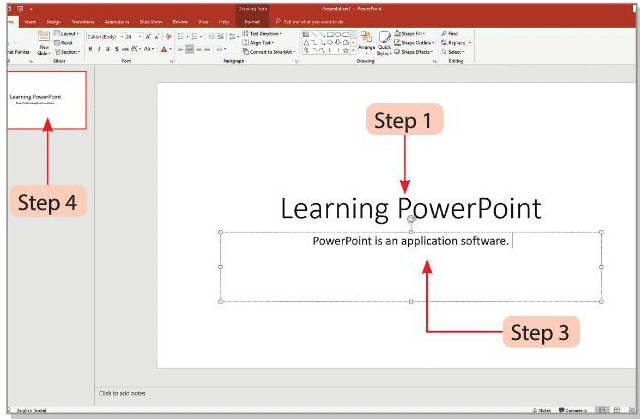The width and height of the screenshot is (640, 419).
Task: Open the Shape Outline options
Action: click(x=414, y=43)
